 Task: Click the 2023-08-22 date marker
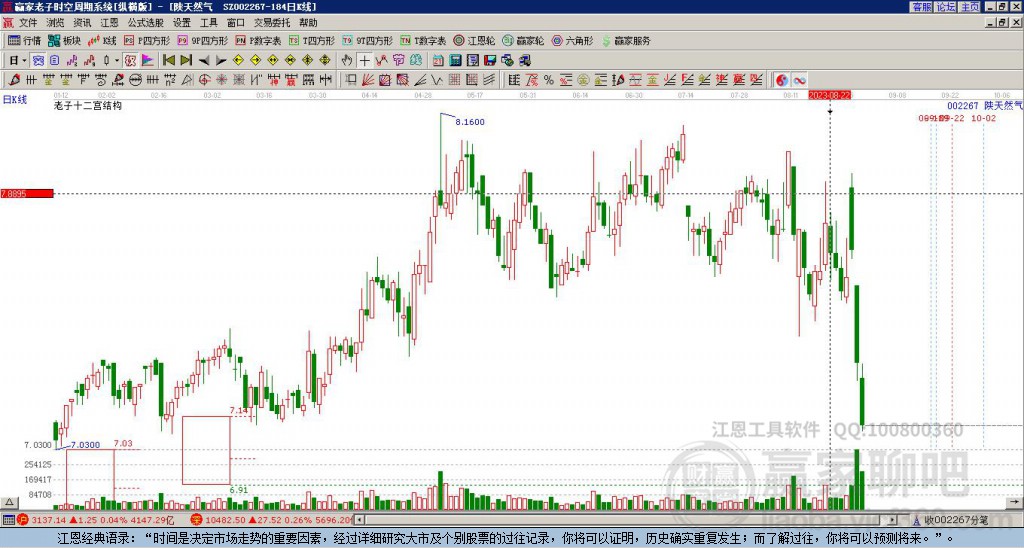tap(830, 95)
